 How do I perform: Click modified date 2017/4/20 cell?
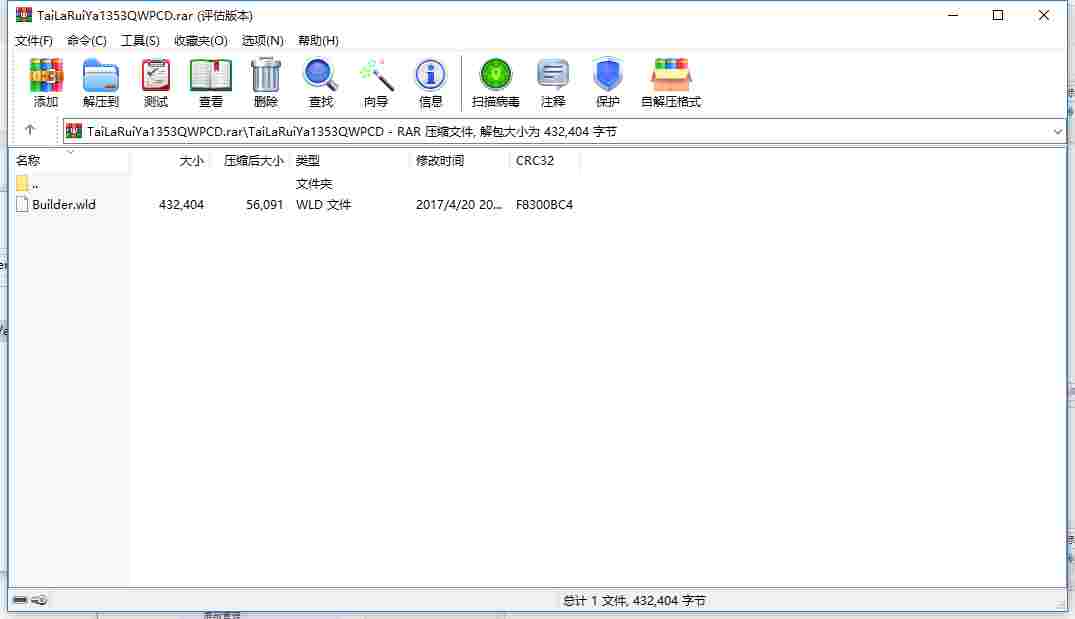[x=459, y=204]
